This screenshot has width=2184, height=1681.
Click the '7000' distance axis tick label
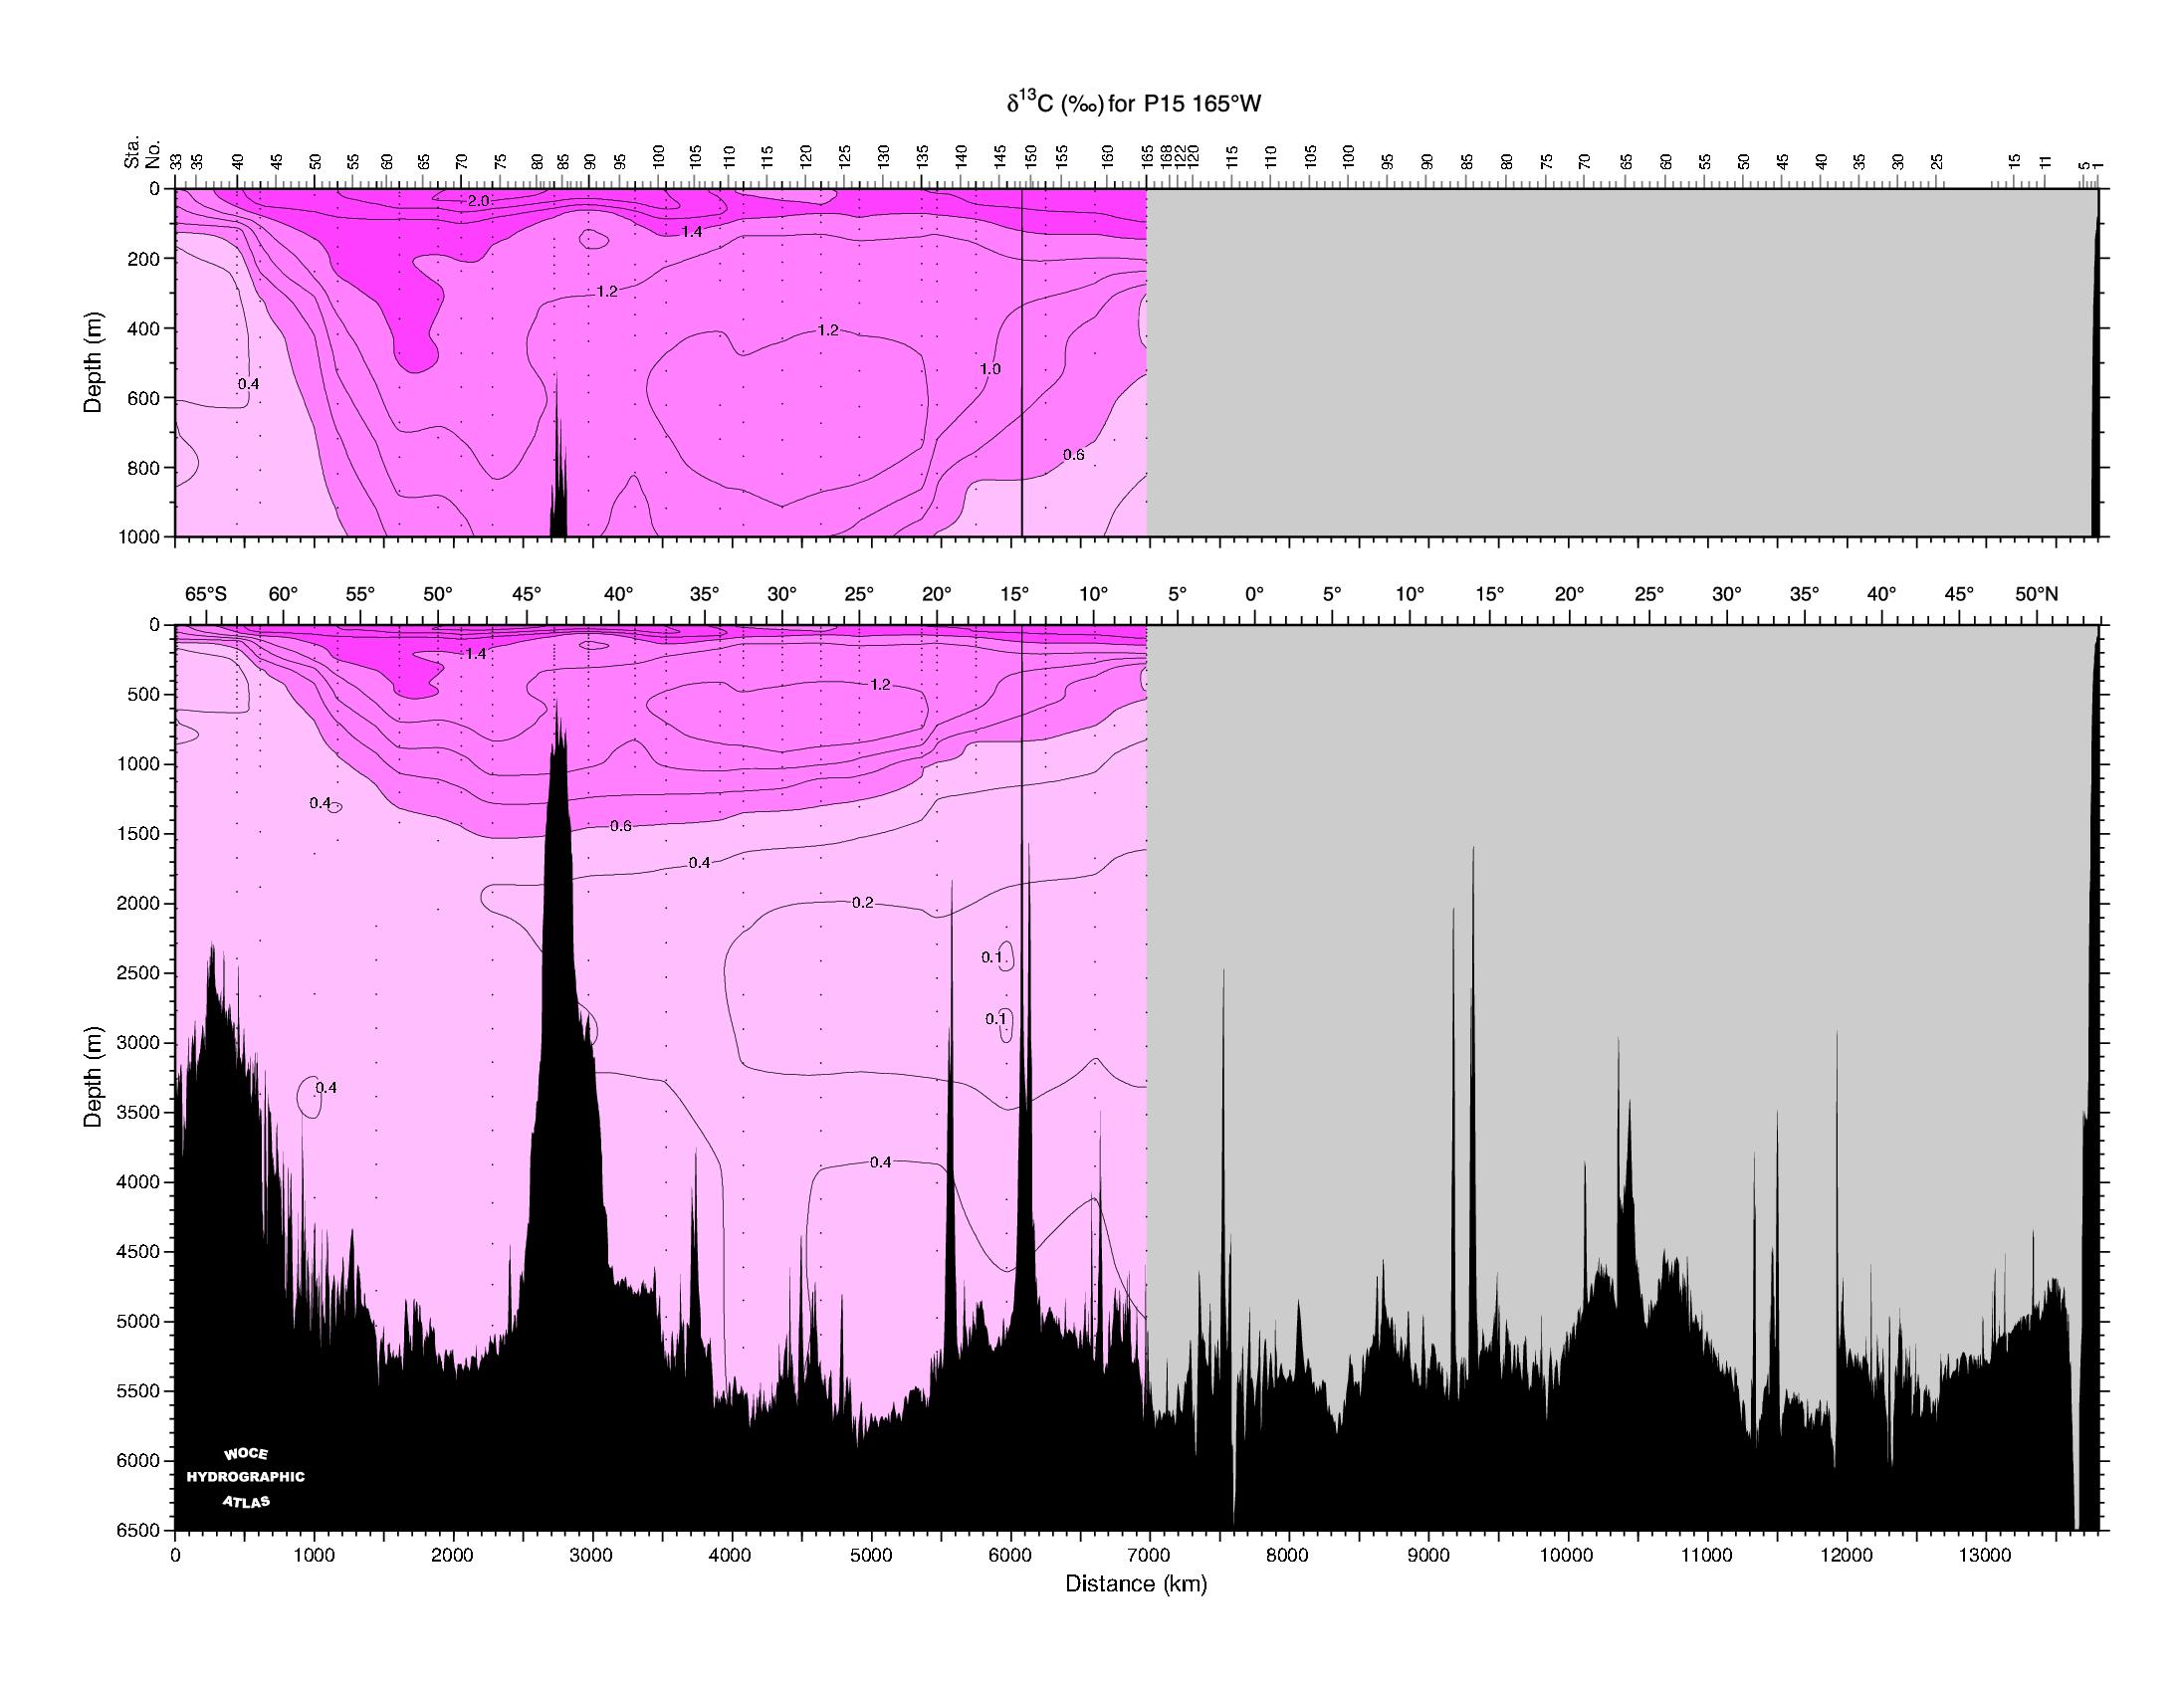click(x=1150, y=1556)
